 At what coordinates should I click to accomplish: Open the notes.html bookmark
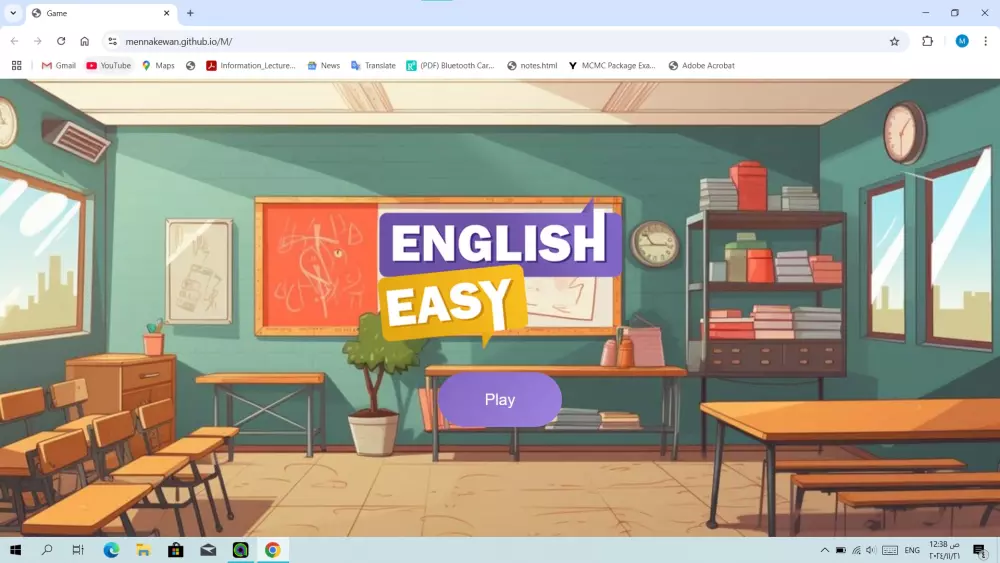coord(532,66)
